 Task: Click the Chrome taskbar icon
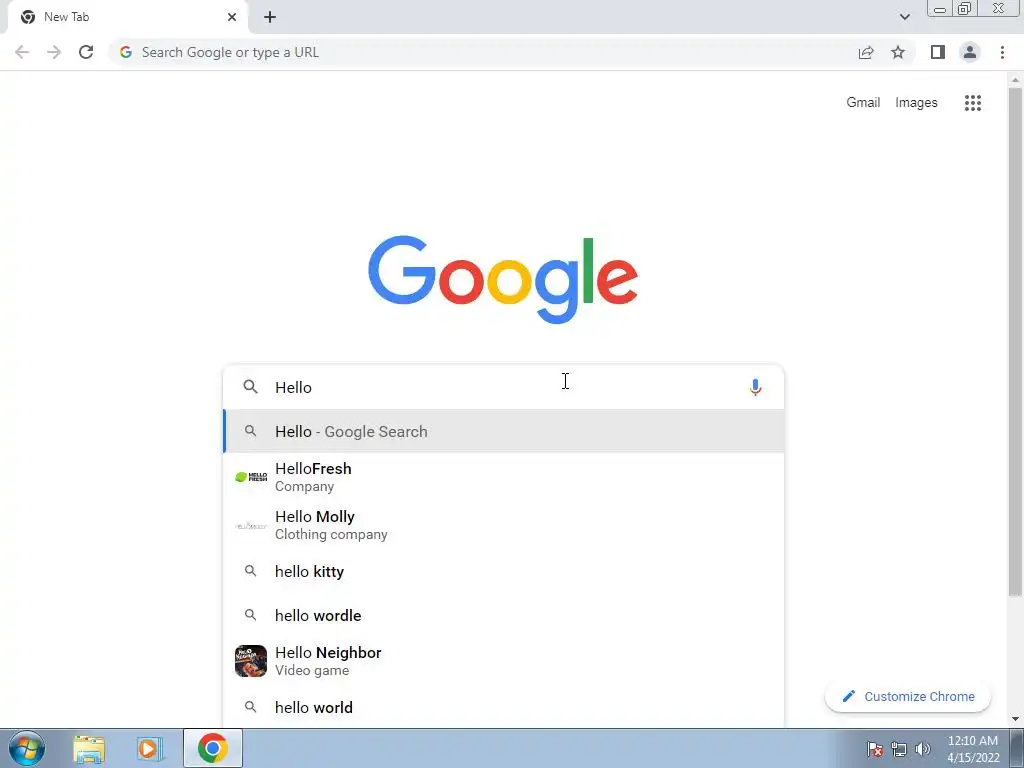(x=213, y=748)
